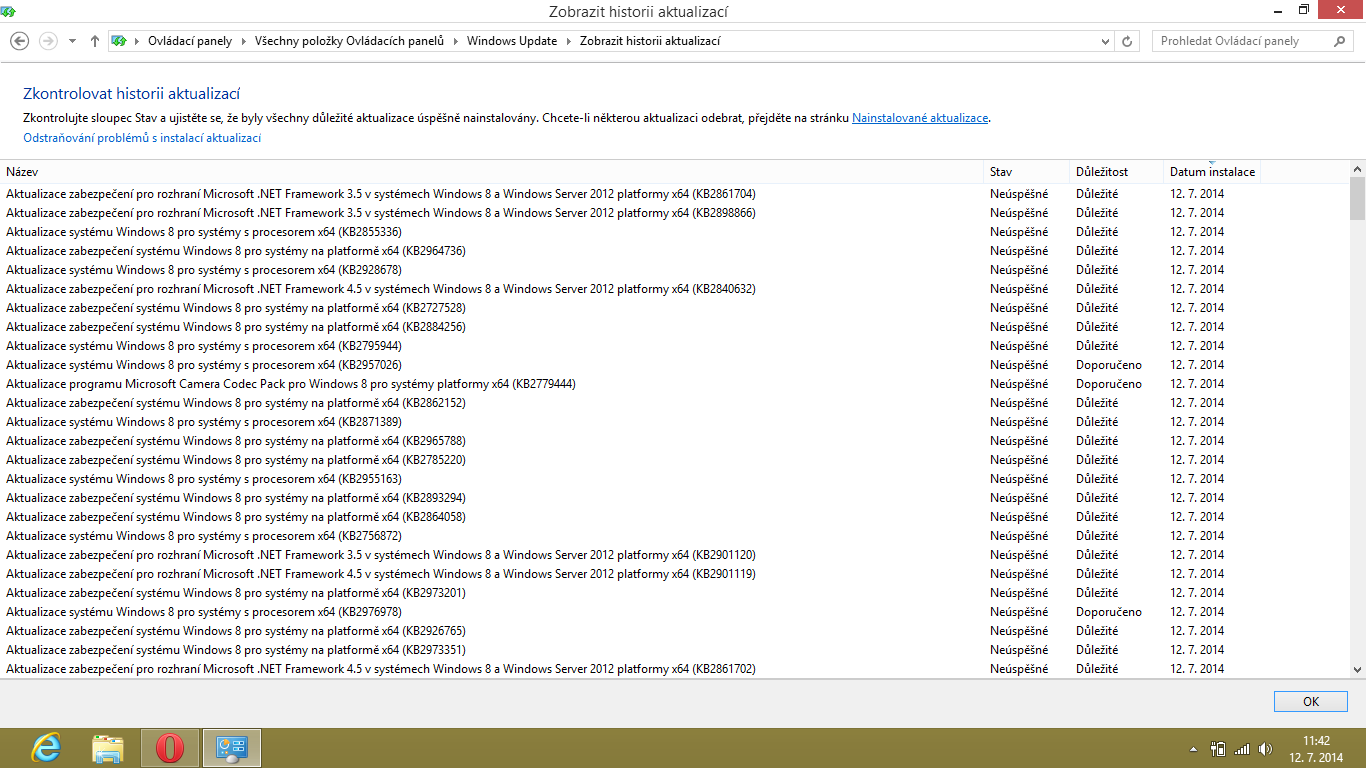Go back with the back arrow button
1366x768 pixels.
pos(19,41)
